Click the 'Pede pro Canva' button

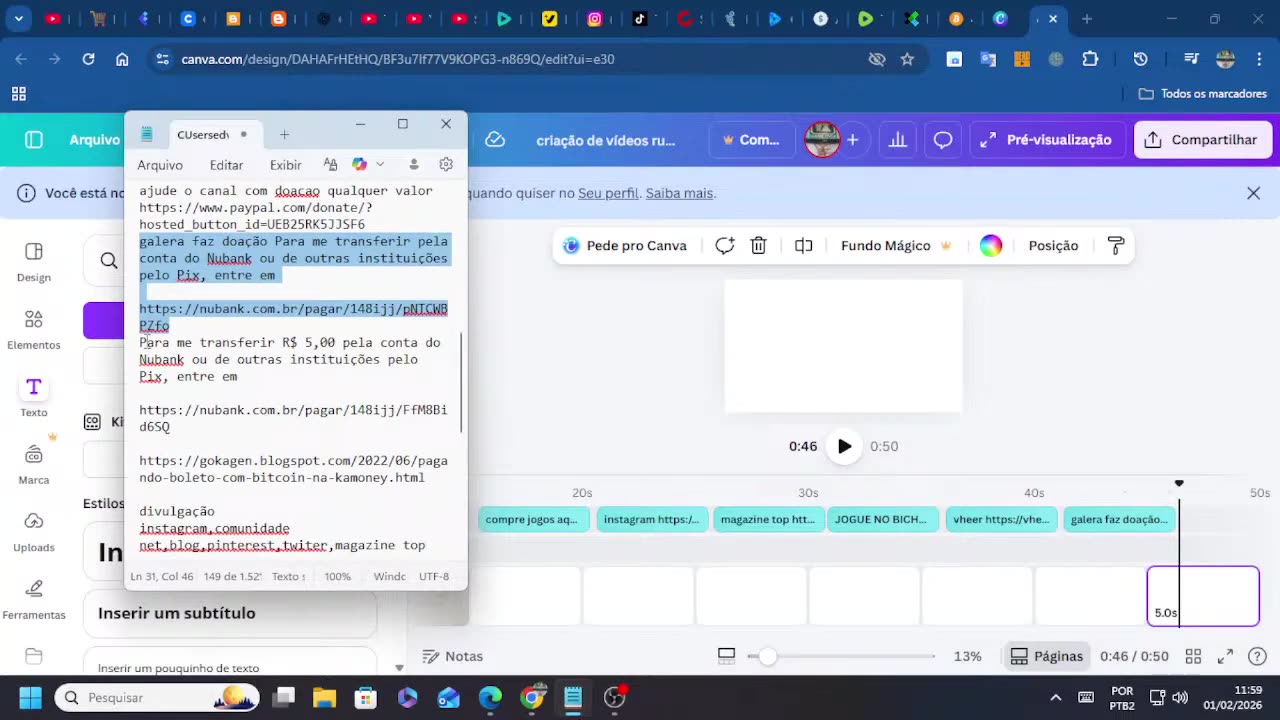point(625,246)
